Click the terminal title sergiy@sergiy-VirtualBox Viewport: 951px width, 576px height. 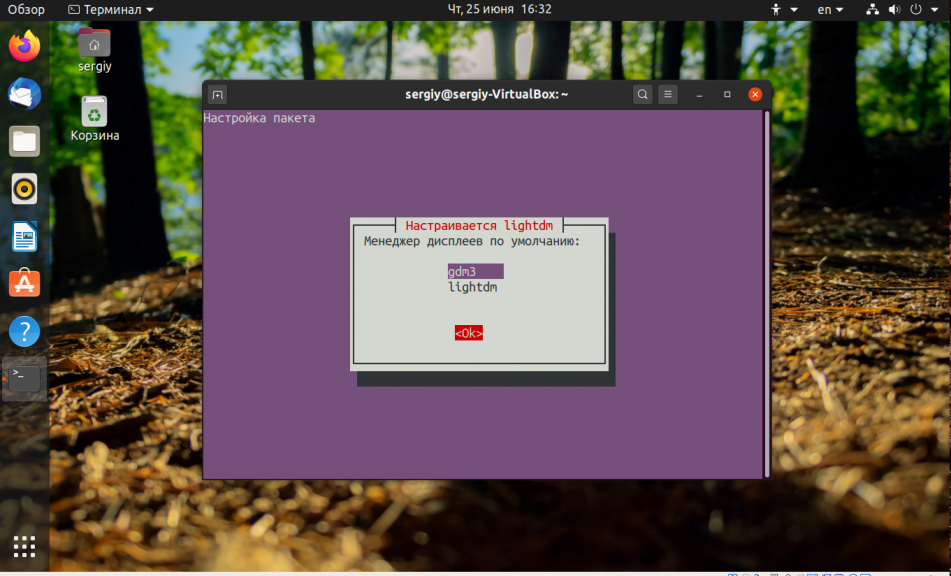coord(486,95)
